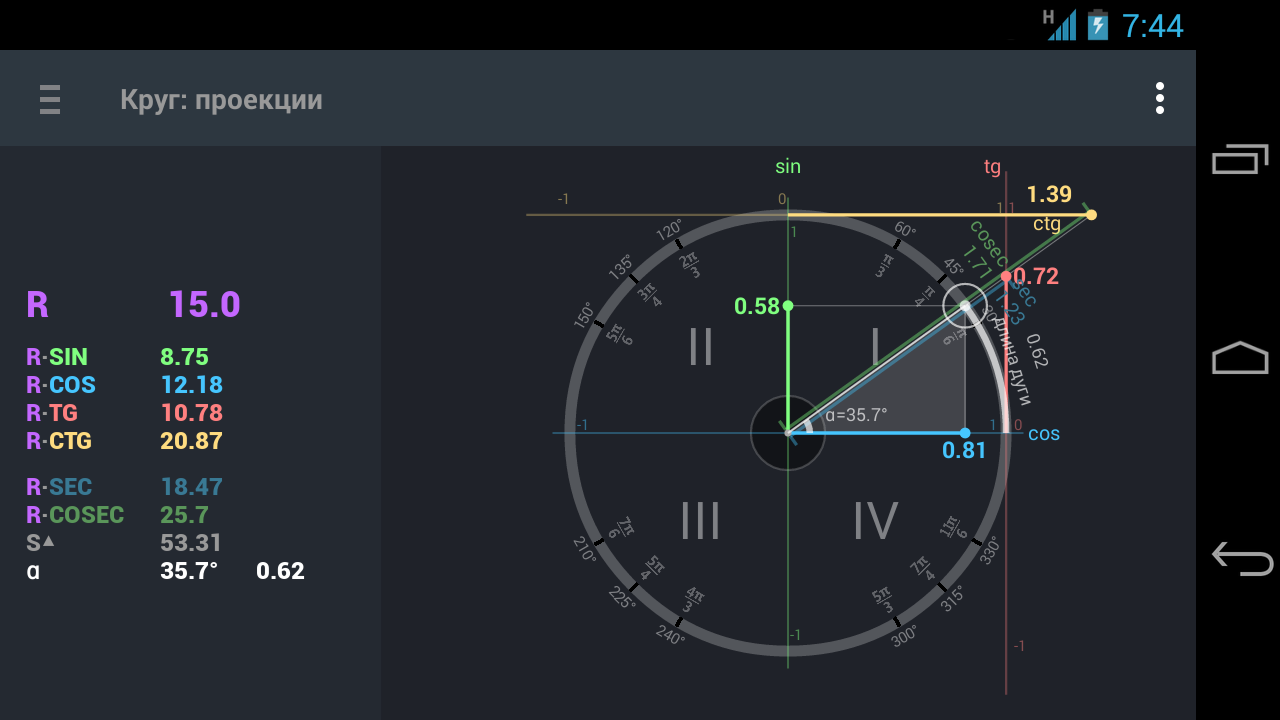Tap quadrant IV label
1280x720 pixels.
[875, 521]
